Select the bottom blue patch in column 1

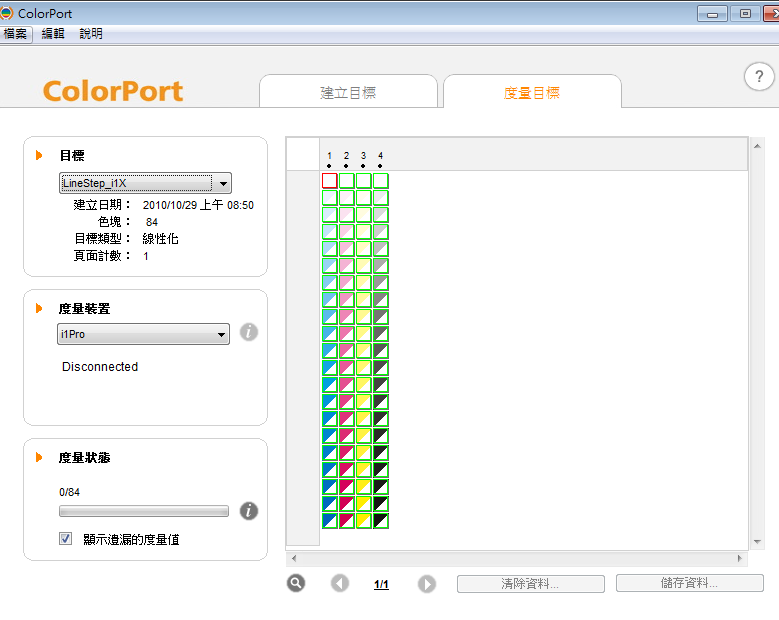coord(329,521)
